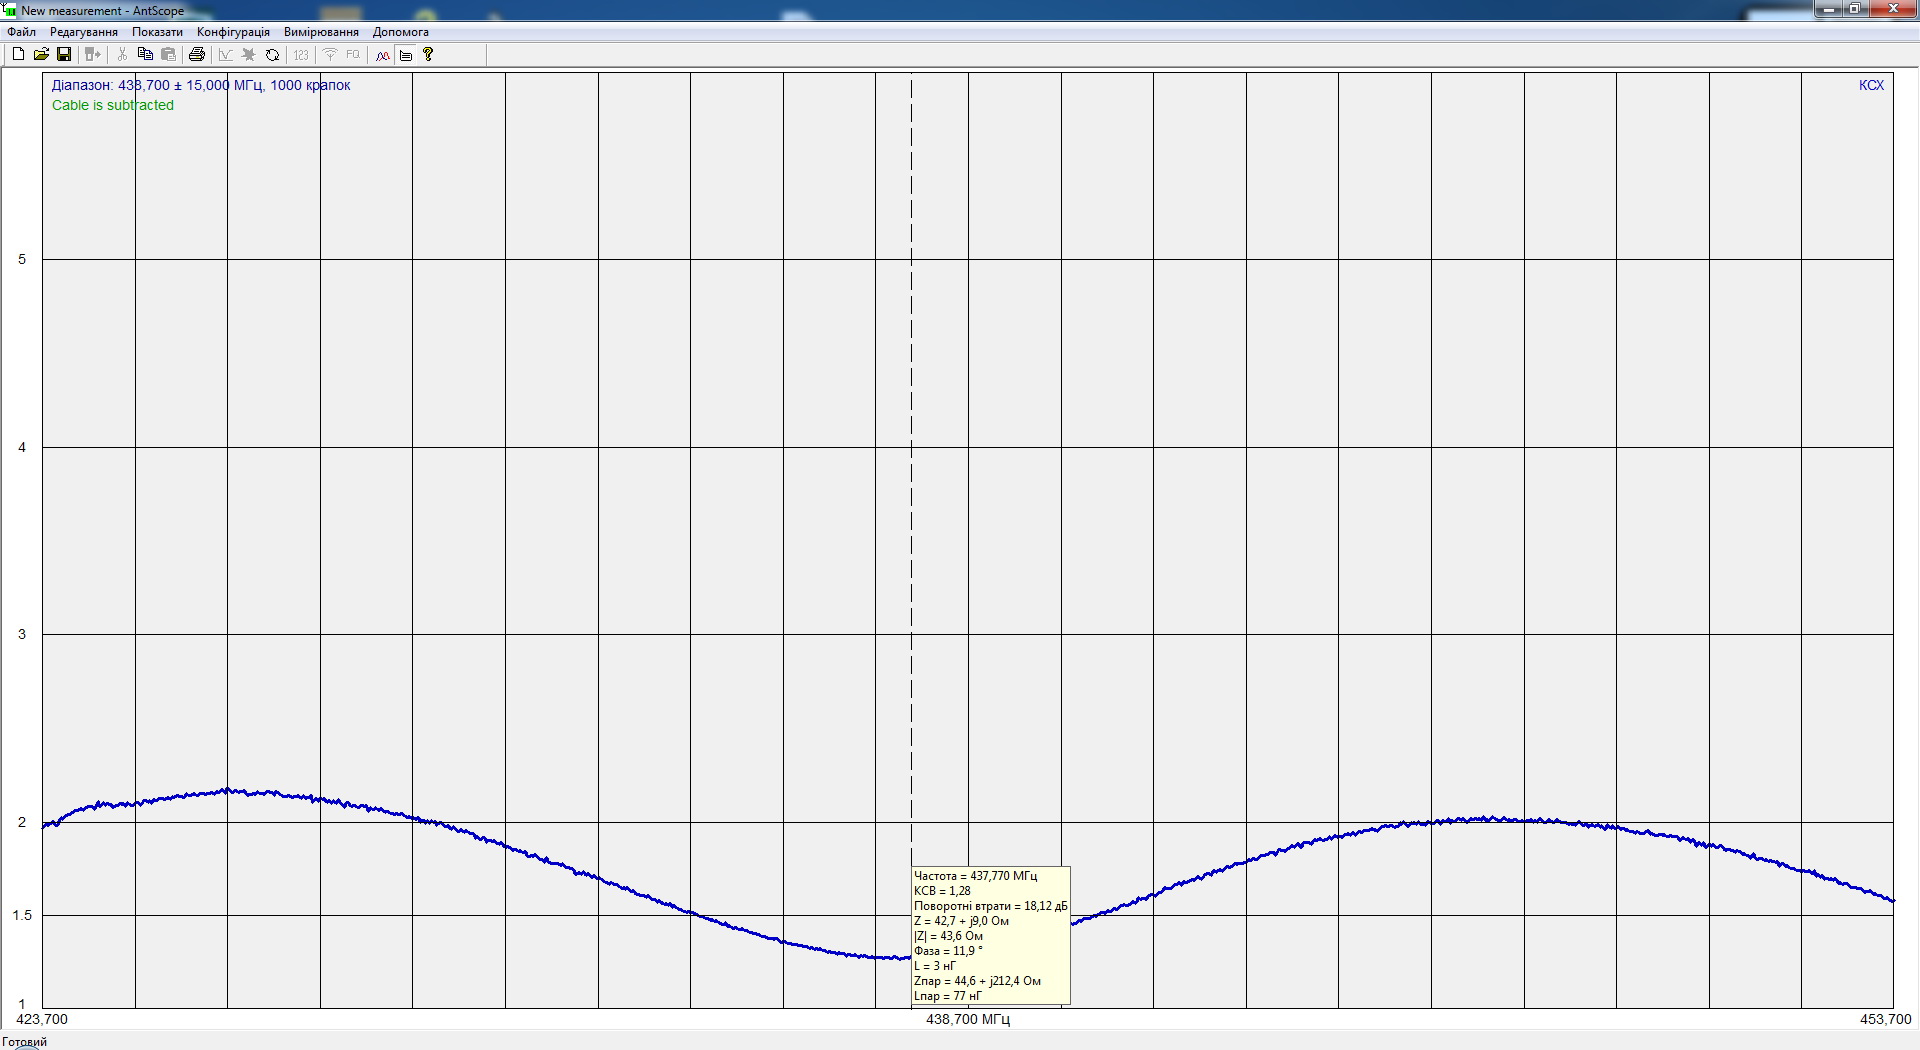This screenshot has width=1920, height=1050.
Task: Expand the Конфігурація menu
Action: [x=233, y=32]
